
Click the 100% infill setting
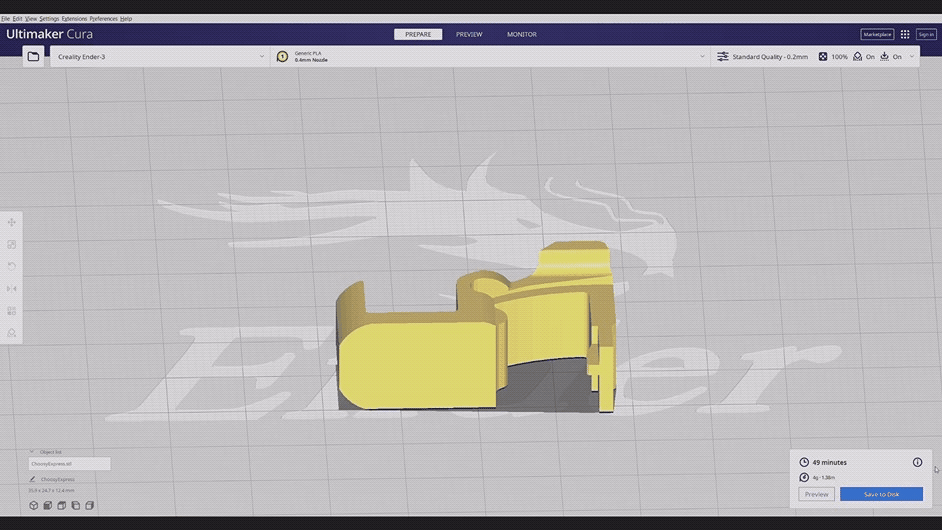(x=833, y=57)
